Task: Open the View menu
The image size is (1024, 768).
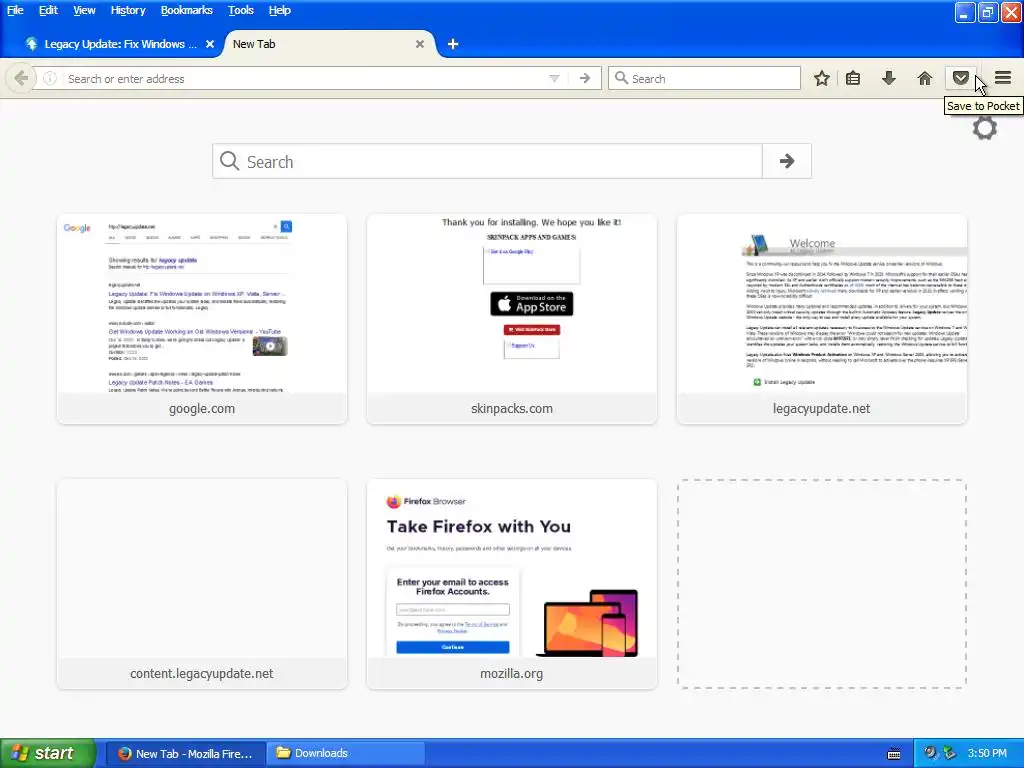Action: 84,10
